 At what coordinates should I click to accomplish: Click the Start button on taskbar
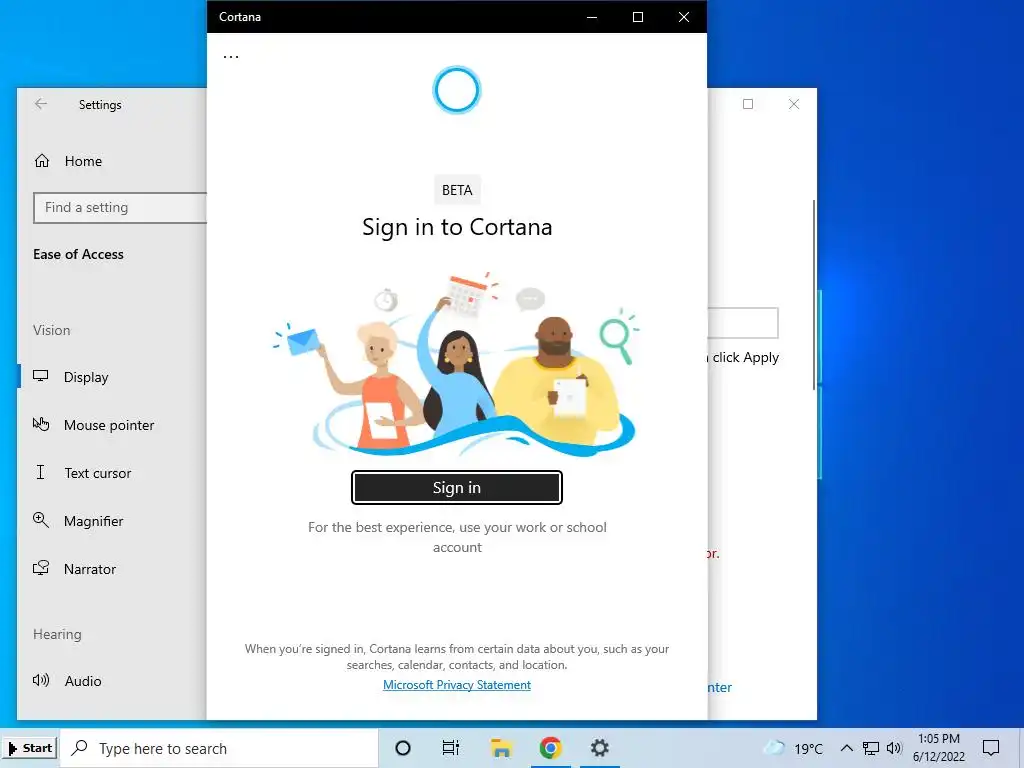pos(30,748)
